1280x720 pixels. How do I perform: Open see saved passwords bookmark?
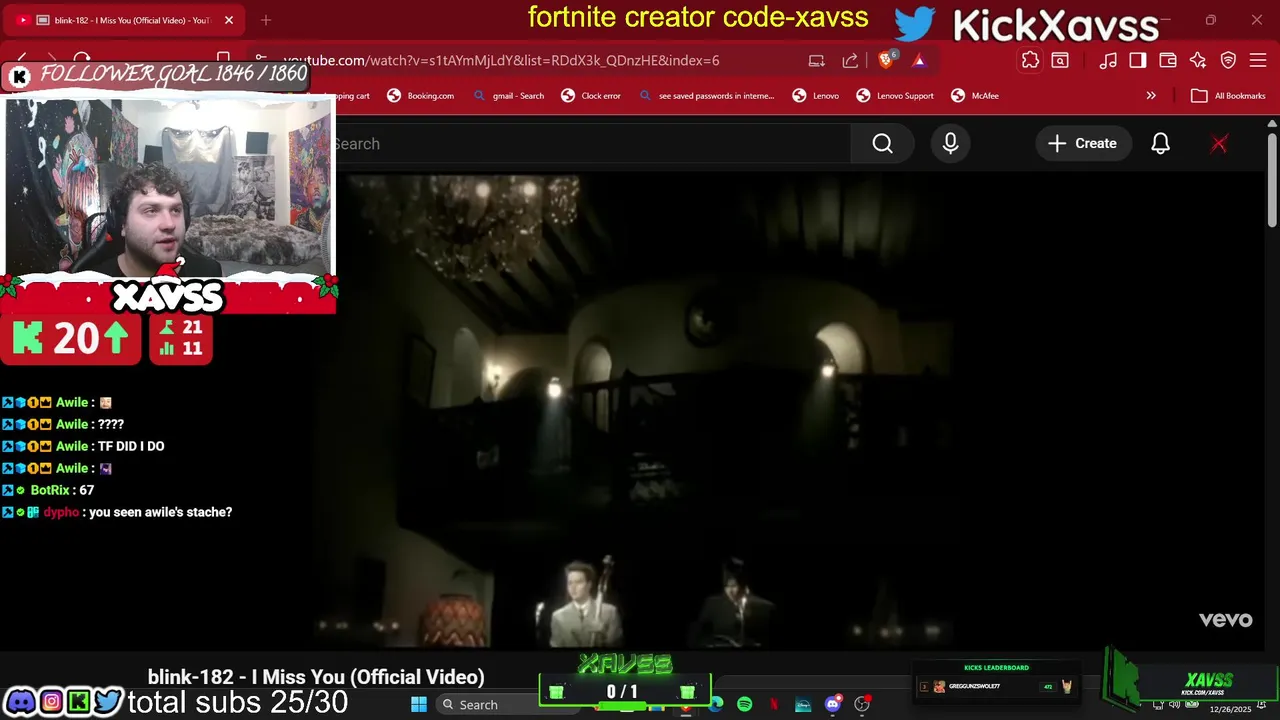tap(706, 96)
